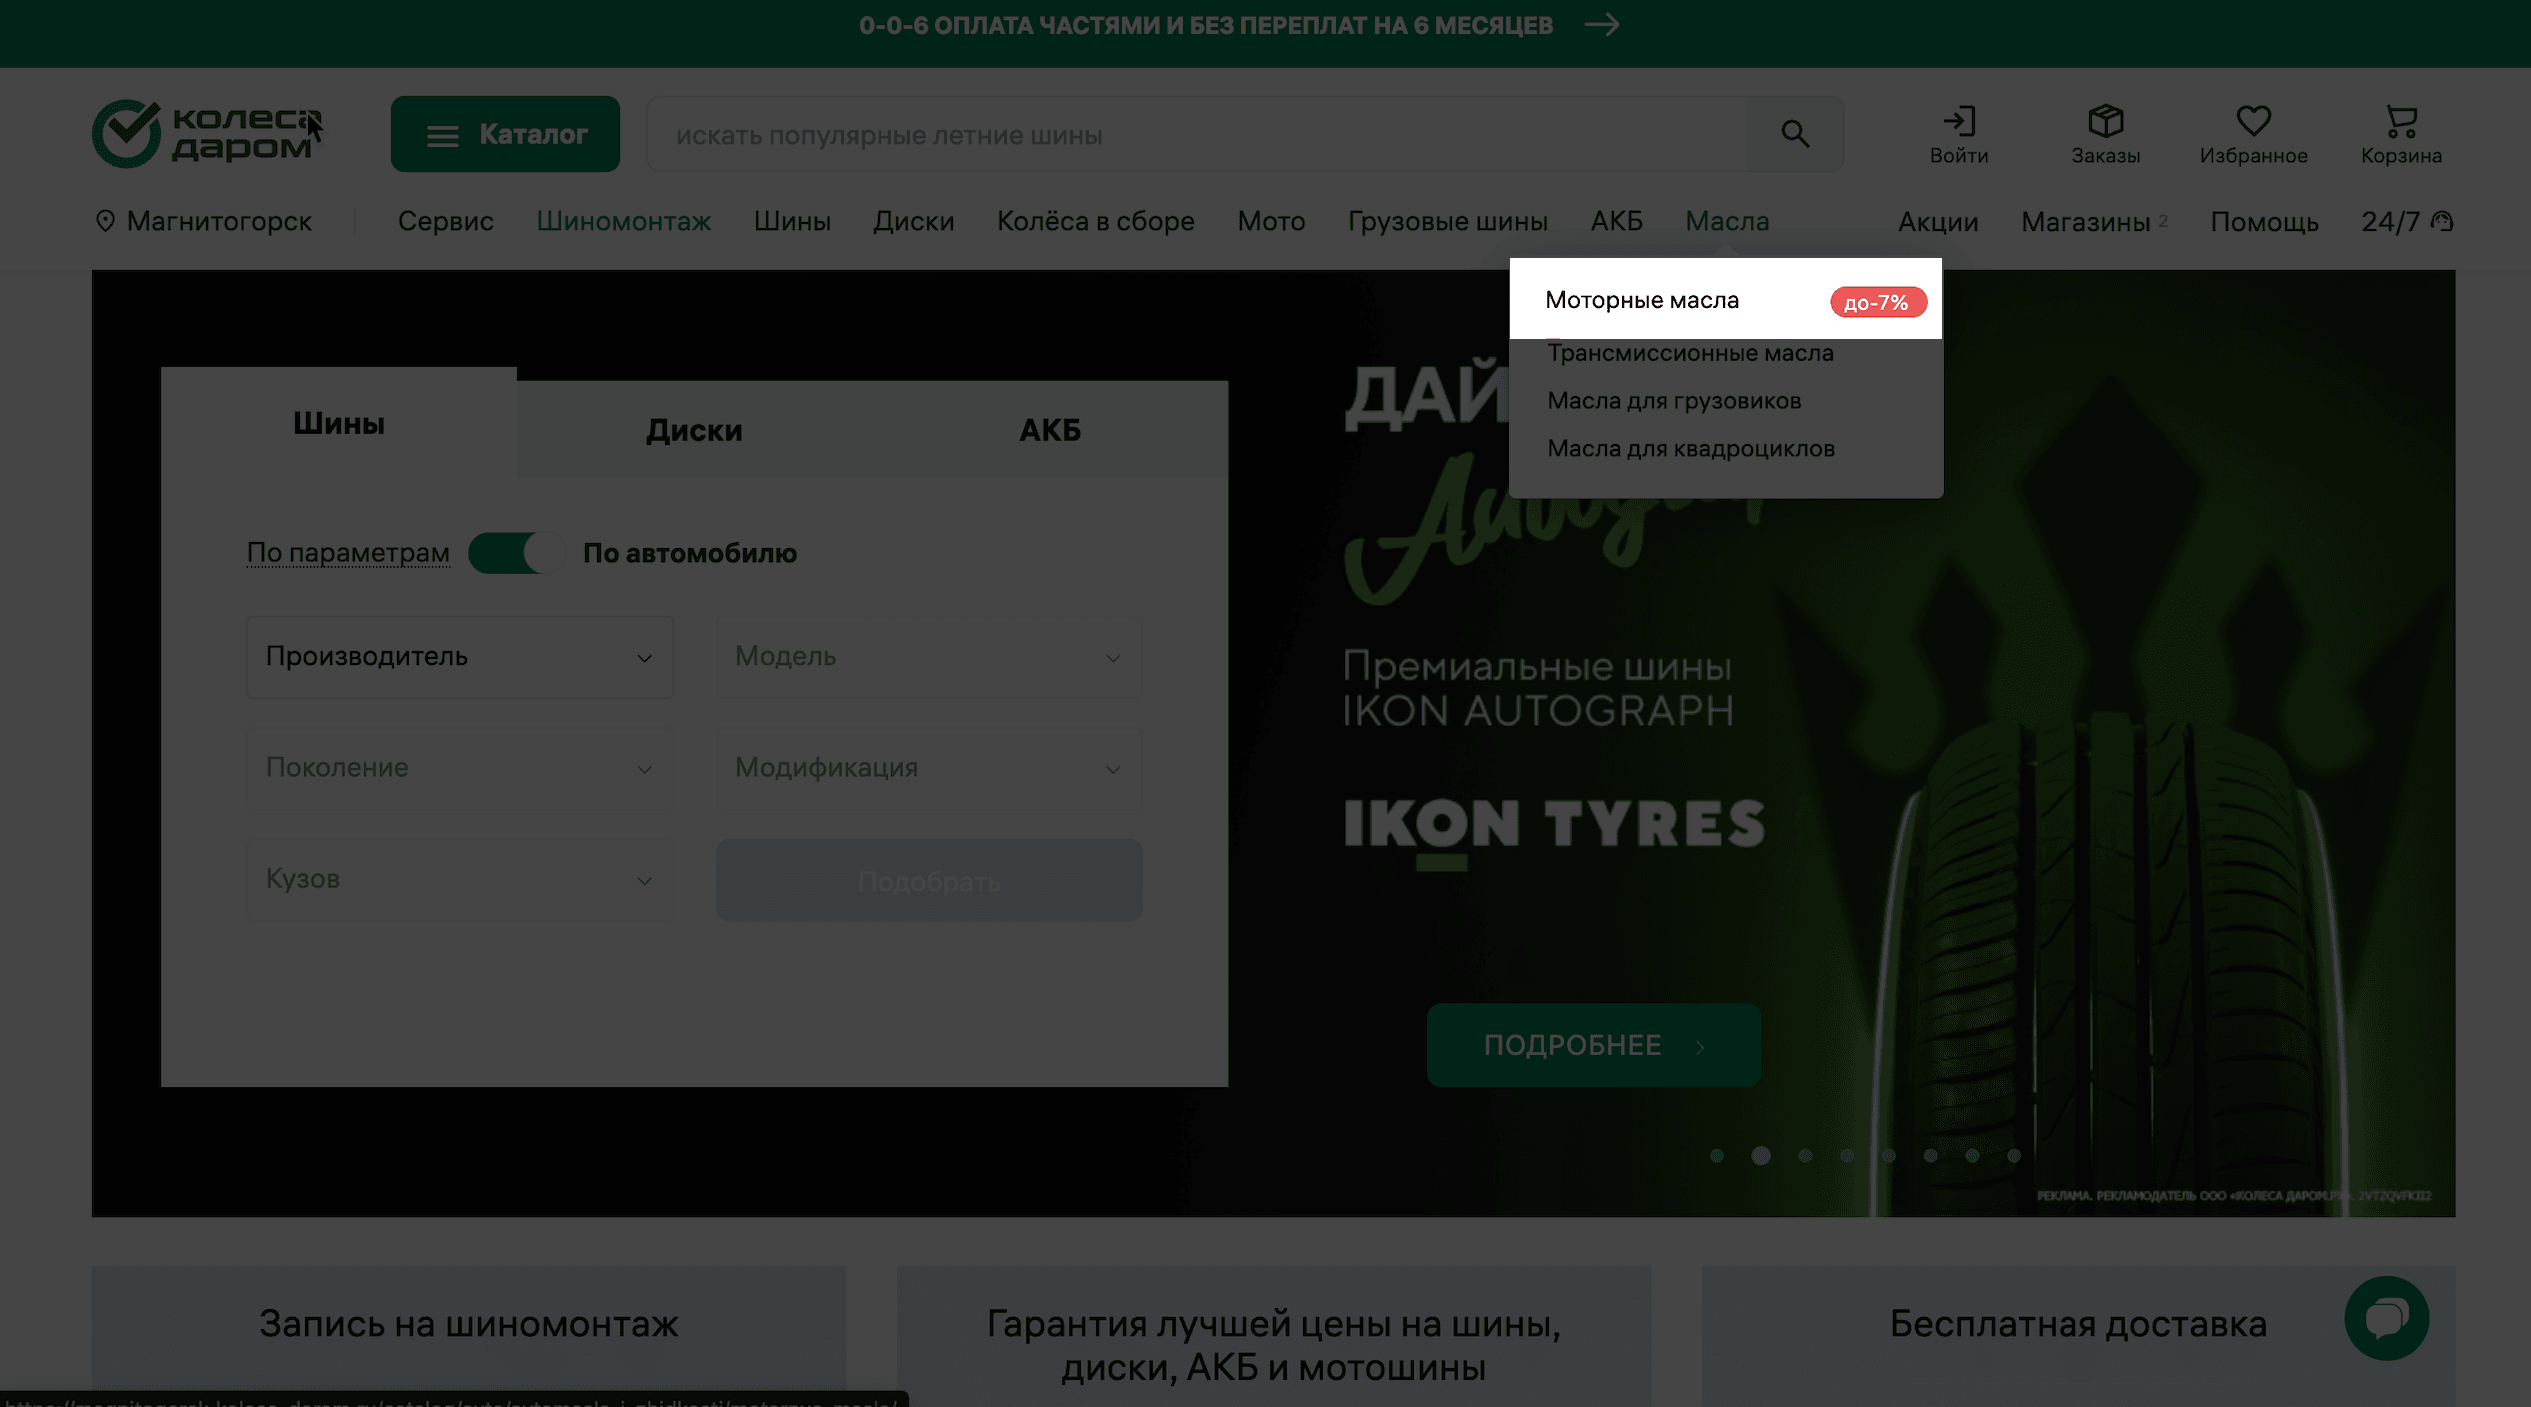The image size is (2531, 1407).
Task: Click the Магнитогорск location pin
Action: click(x=105, y=221)
